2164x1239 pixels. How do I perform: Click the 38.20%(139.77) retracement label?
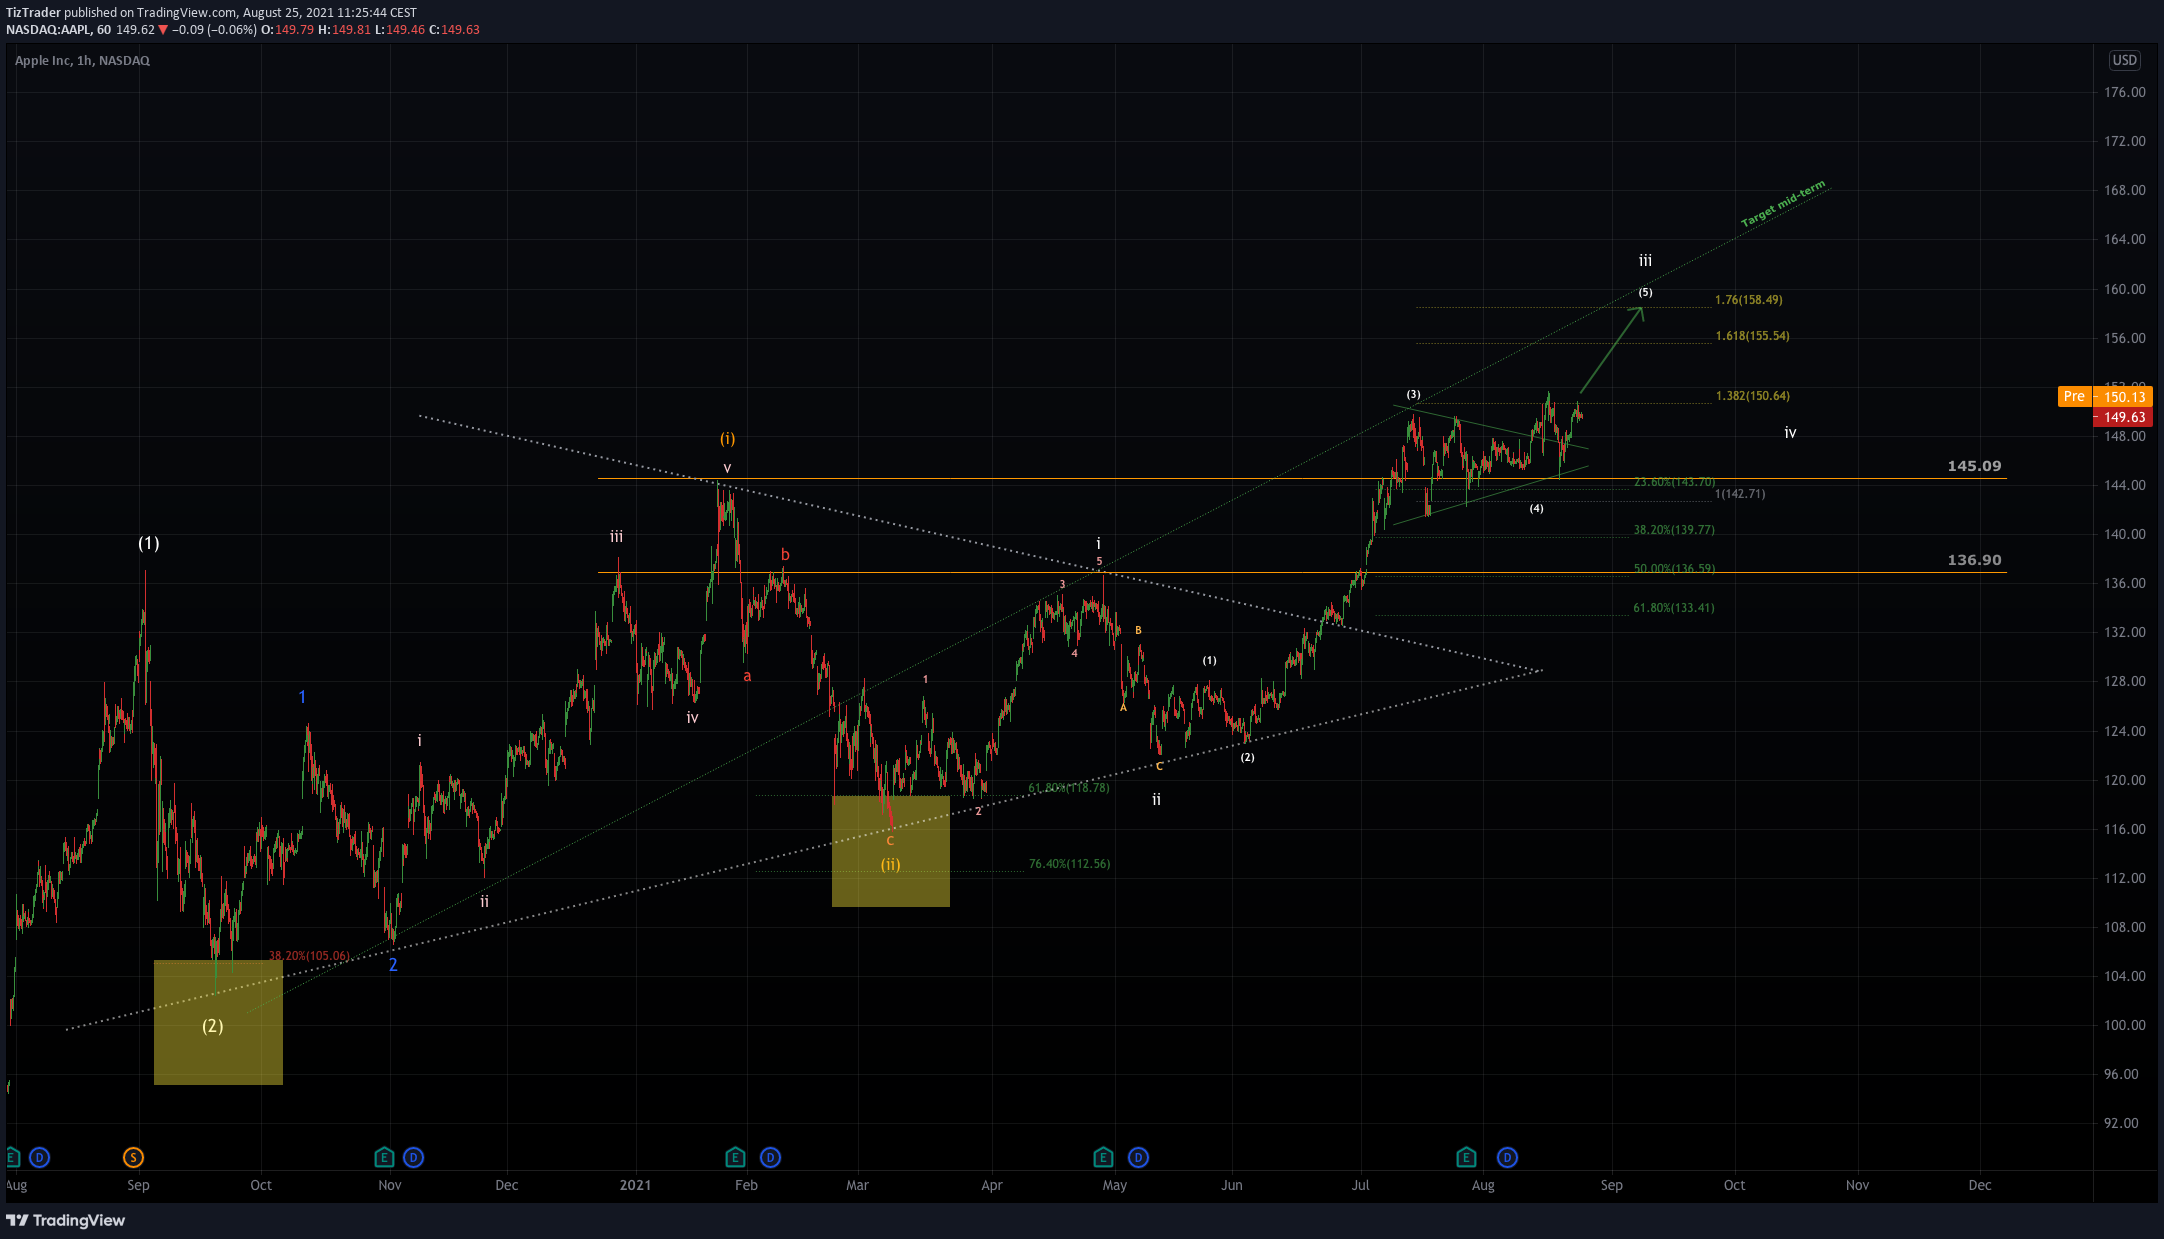coord(1673,530)
